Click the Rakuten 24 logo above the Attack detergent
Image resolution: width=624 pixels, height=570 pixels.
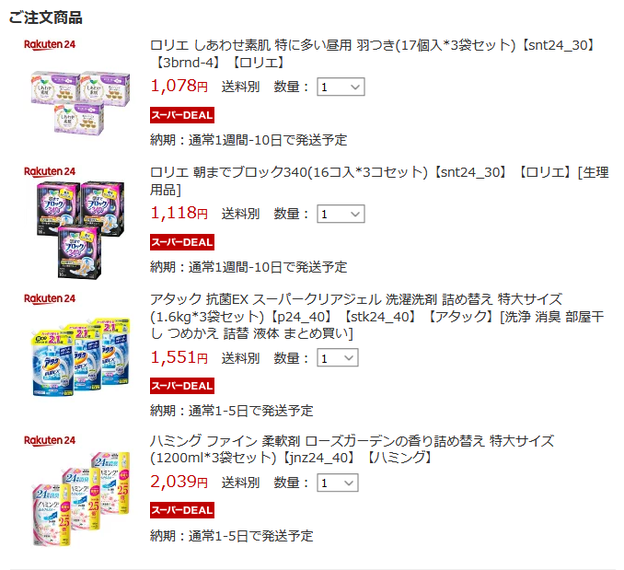coord(50,299)
